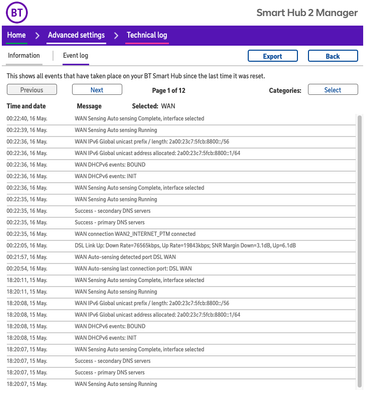Select the 00:22:36 IPv6 unicast prefix entry
The height and width of the screenshot is (400, 367).
181,142
